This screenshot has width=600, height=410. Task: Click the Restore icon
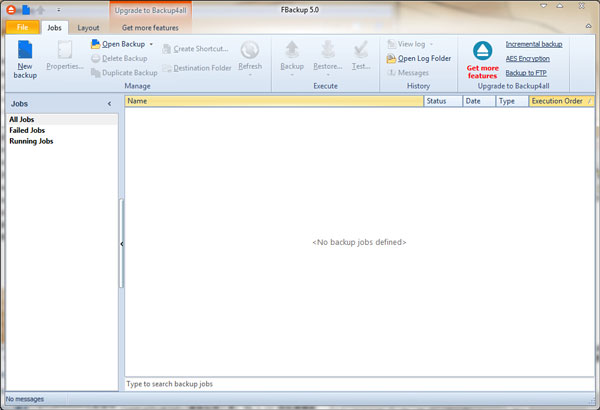click(x=328, y=50)
